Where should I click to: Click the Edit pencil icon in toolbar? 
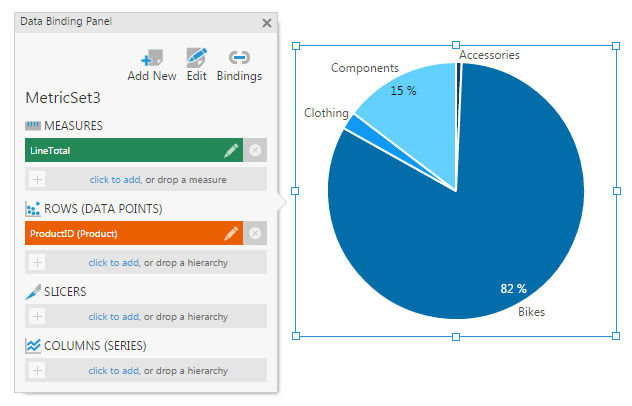click(x=197, y=58)
